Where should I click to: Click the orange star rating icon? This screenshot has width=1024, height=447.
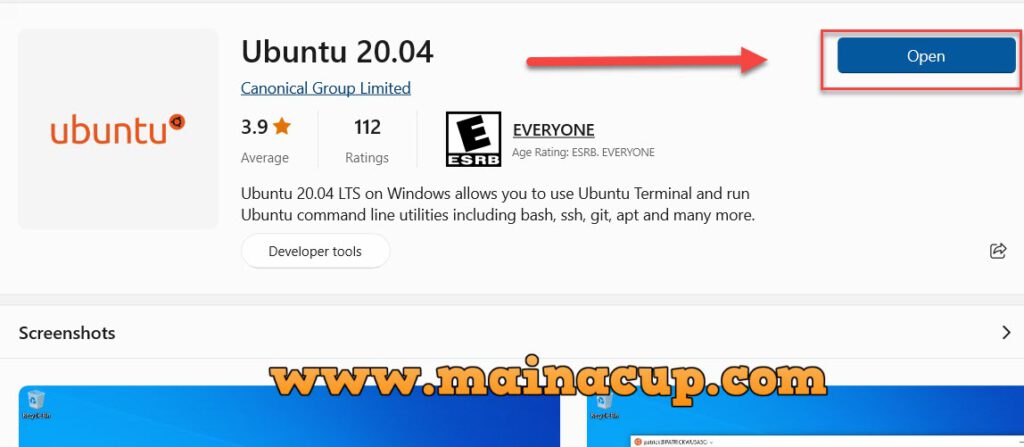(281, 125)
